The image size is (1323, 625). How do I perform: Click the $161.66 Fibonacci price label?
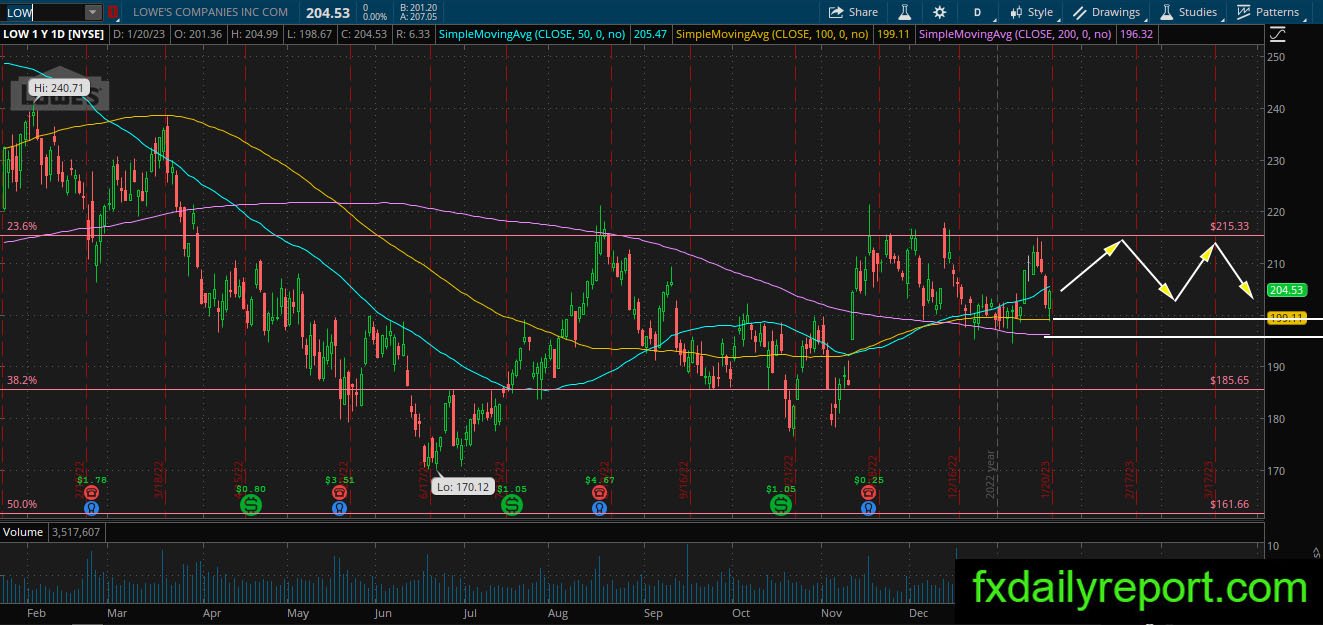(1229, 505)
